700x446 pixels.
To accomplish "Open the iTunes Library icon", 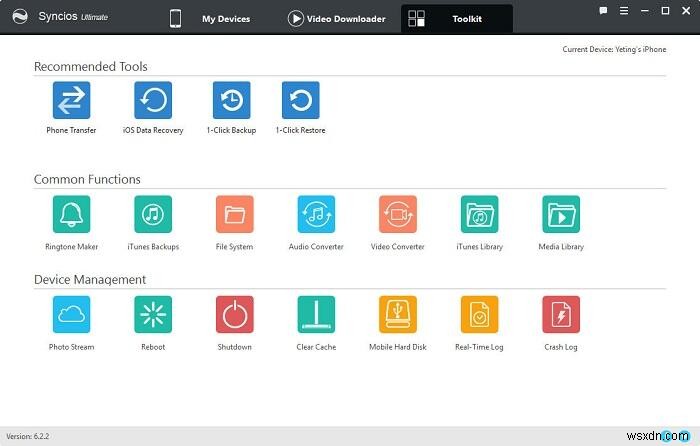I will [x=479, y=214].
